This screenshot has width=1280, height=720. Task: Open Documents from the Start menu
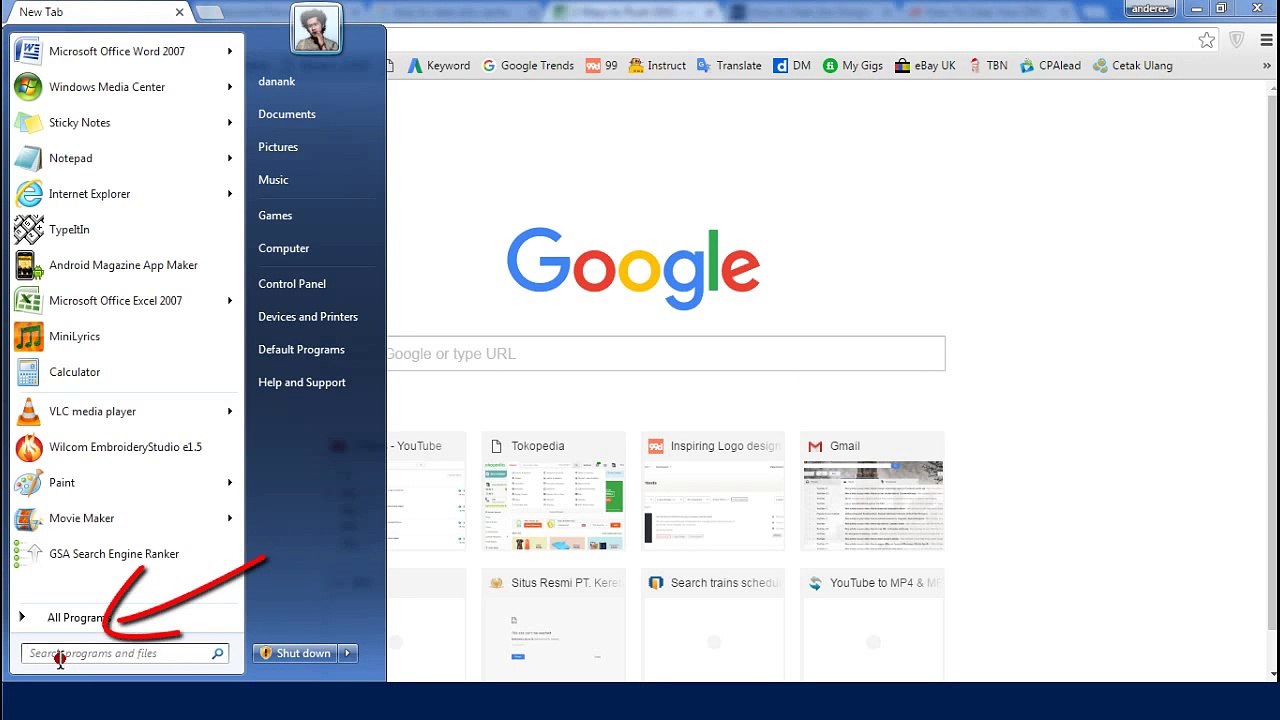pos(287,114)
